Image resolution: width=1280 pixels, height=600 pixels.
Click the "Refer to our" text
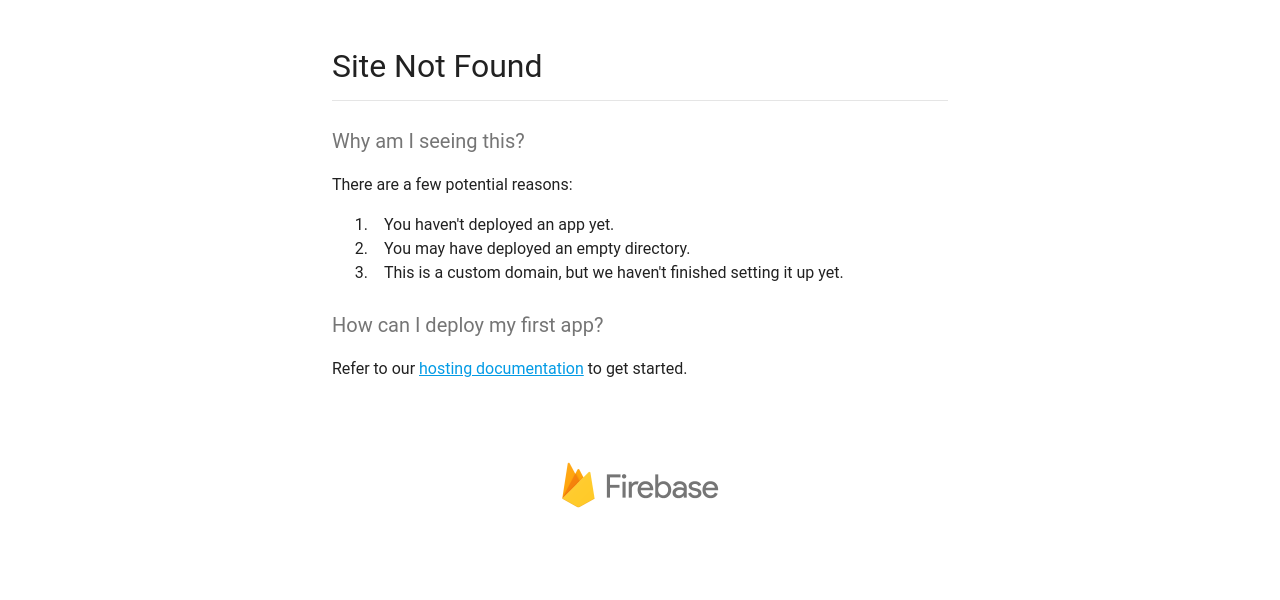tap(373, 369)
